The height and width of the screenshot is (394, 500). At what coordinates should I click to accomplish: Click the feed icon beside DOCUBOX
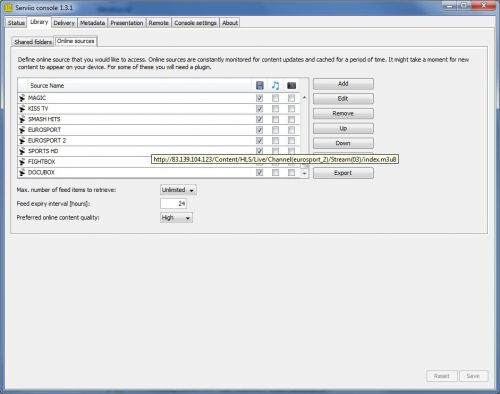[22, 173]
